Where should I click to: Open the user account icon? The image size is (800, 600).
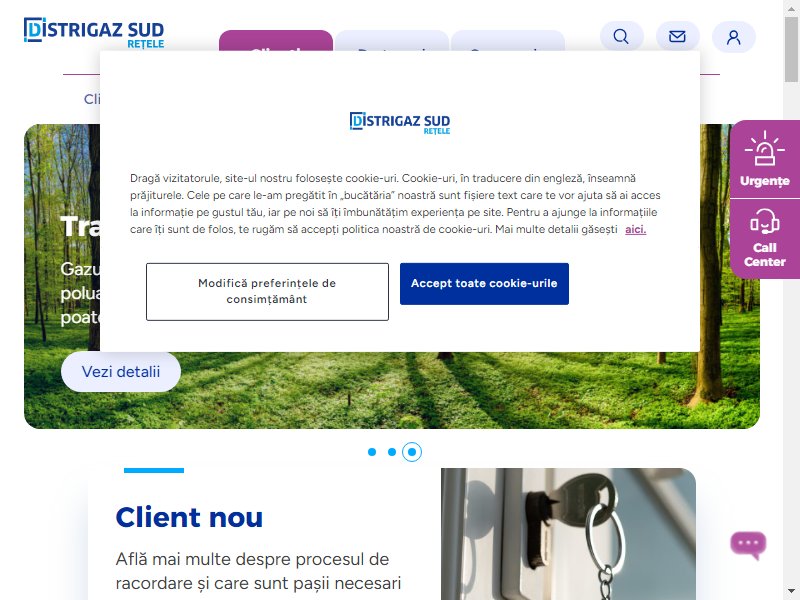733,37
